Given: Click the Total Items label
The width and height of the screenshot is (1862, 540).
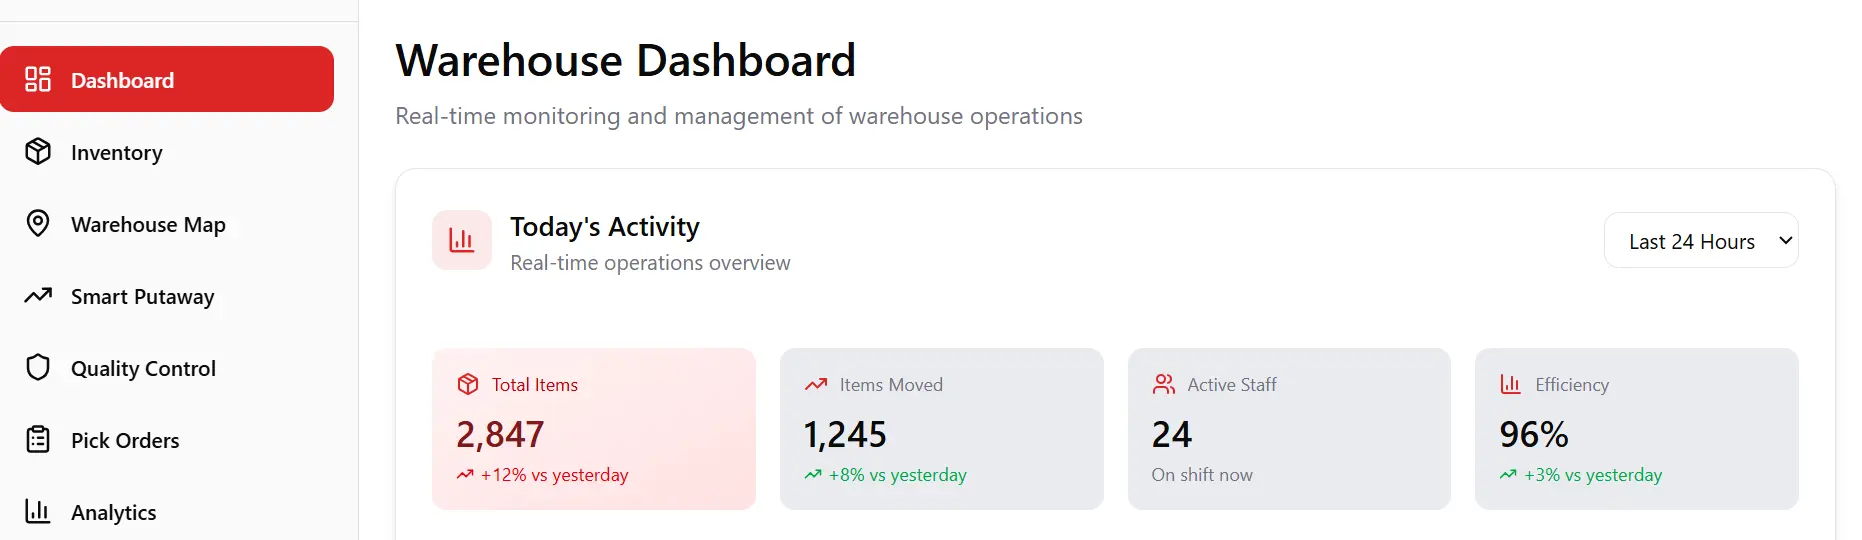Looking at the screenshot, I should (535, 385).
